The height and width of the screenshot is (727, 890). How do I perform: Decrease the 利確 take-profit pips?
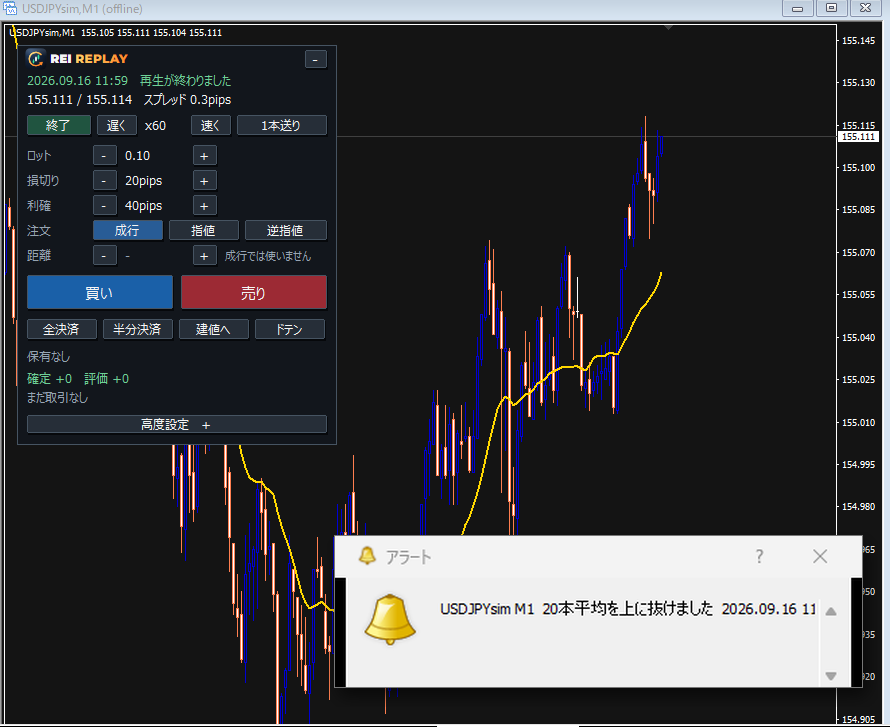click(x=104, y=206)
